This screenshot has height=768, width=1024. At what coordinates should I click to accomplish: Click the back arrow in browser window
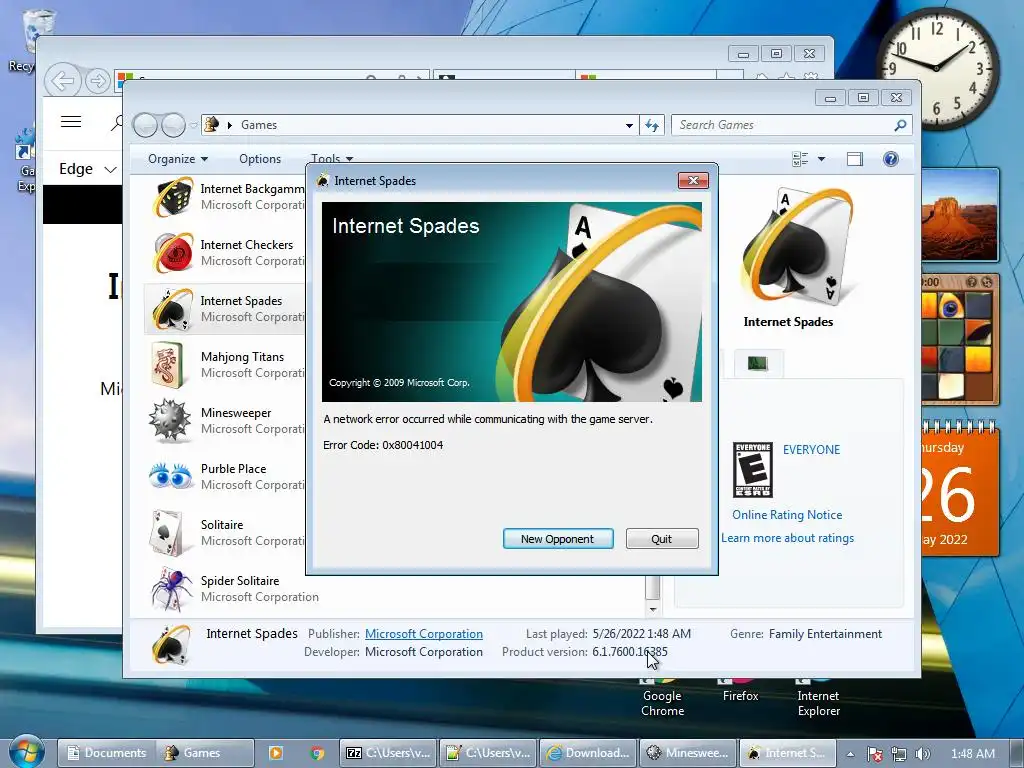[x=63, y=82]
